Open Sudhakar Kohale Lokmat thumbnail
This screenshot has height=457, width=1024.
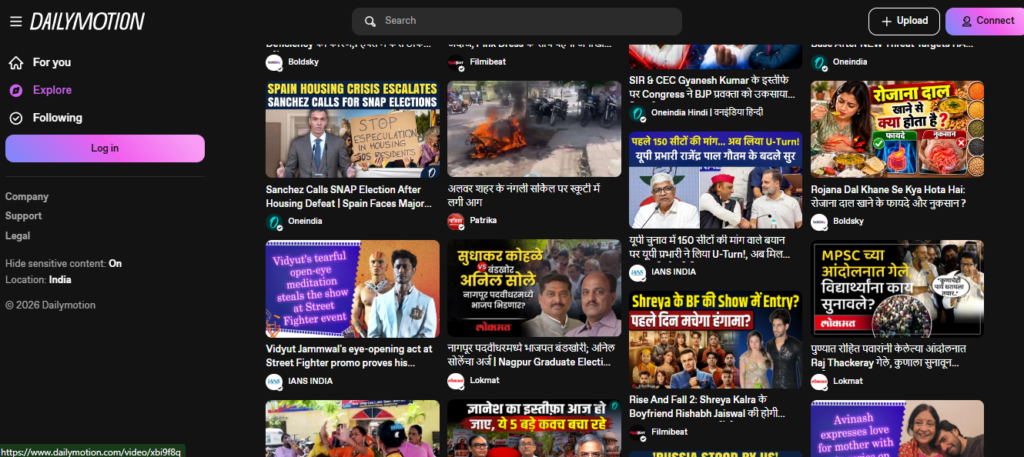534,288
